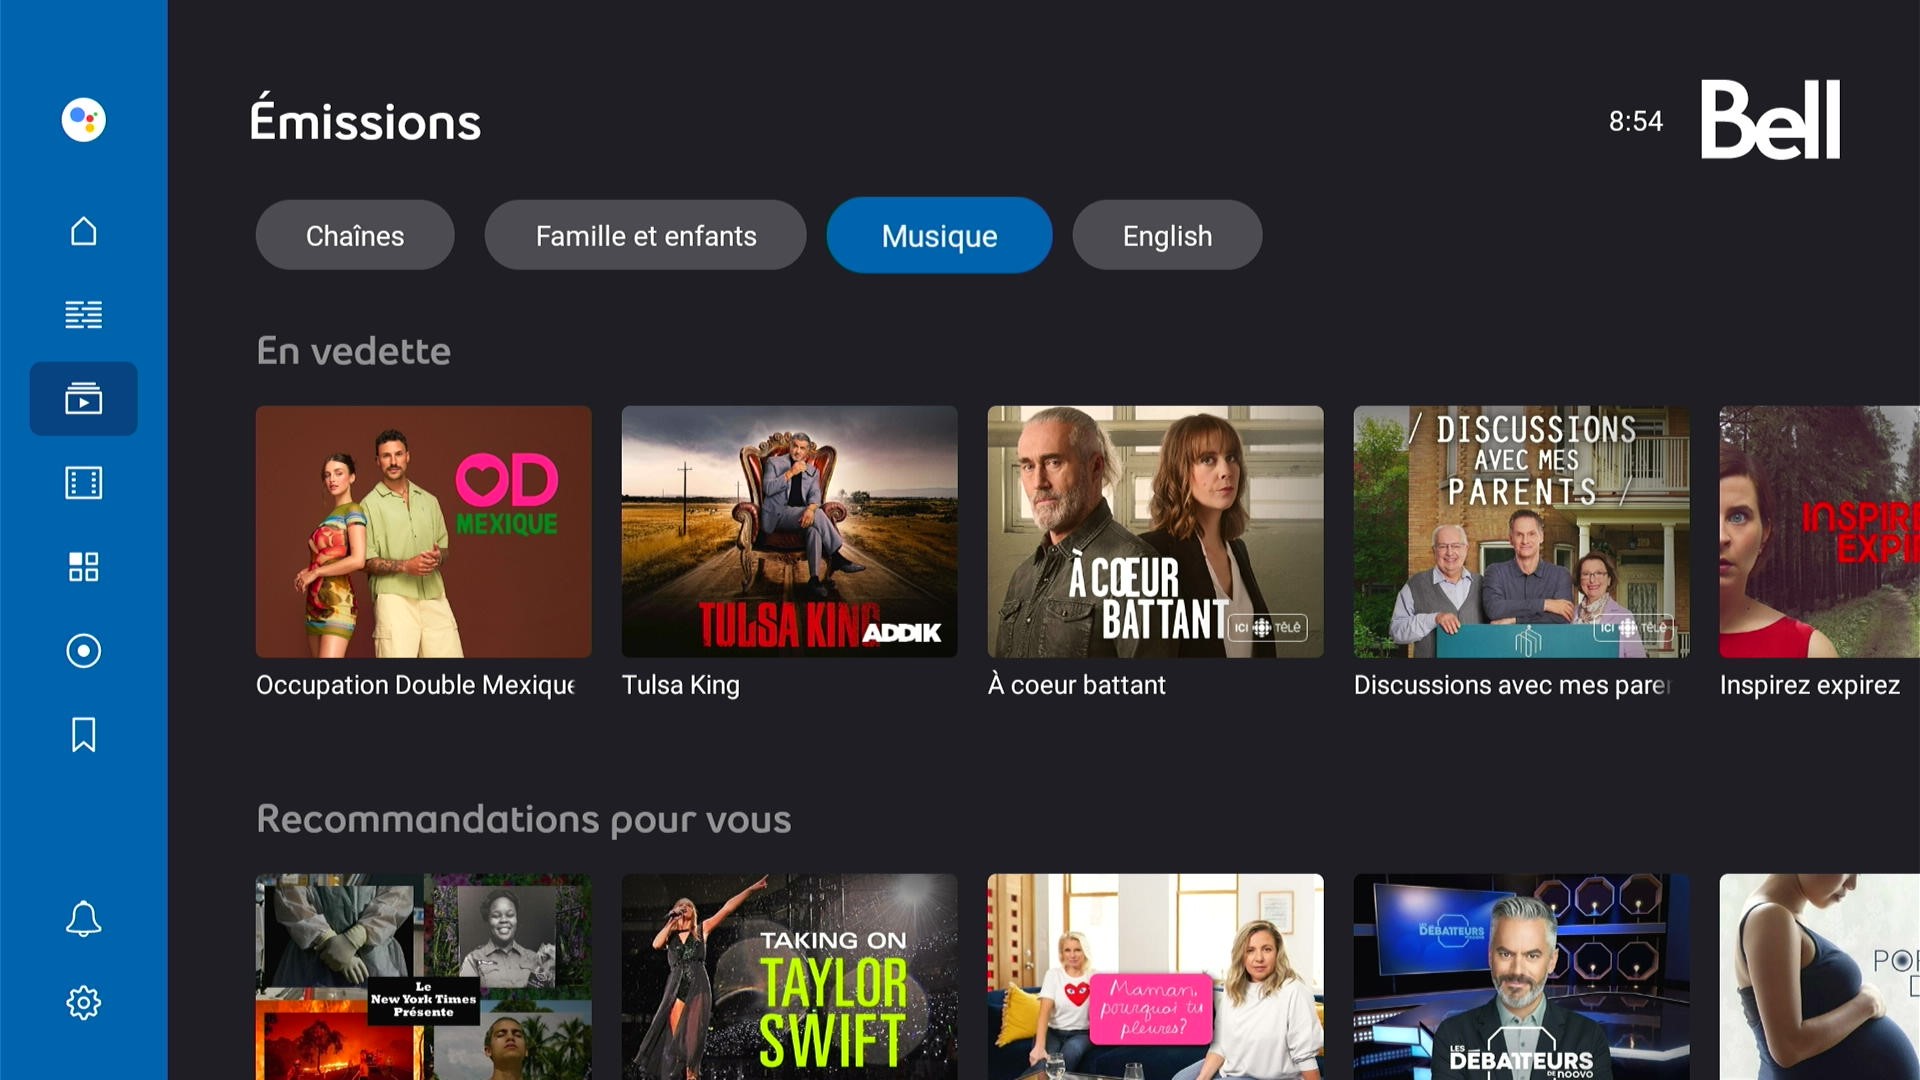Open the Guide/Menu list icon
Image resolution: width=1920 pixels, height=1080 pixels.
(x=83, y=315)
